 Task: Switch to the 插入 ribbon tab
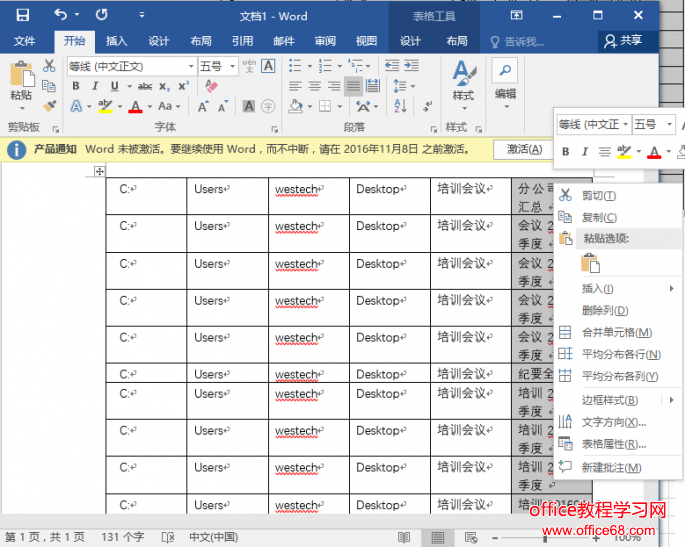pyautogui.click(x=117, y=41)
